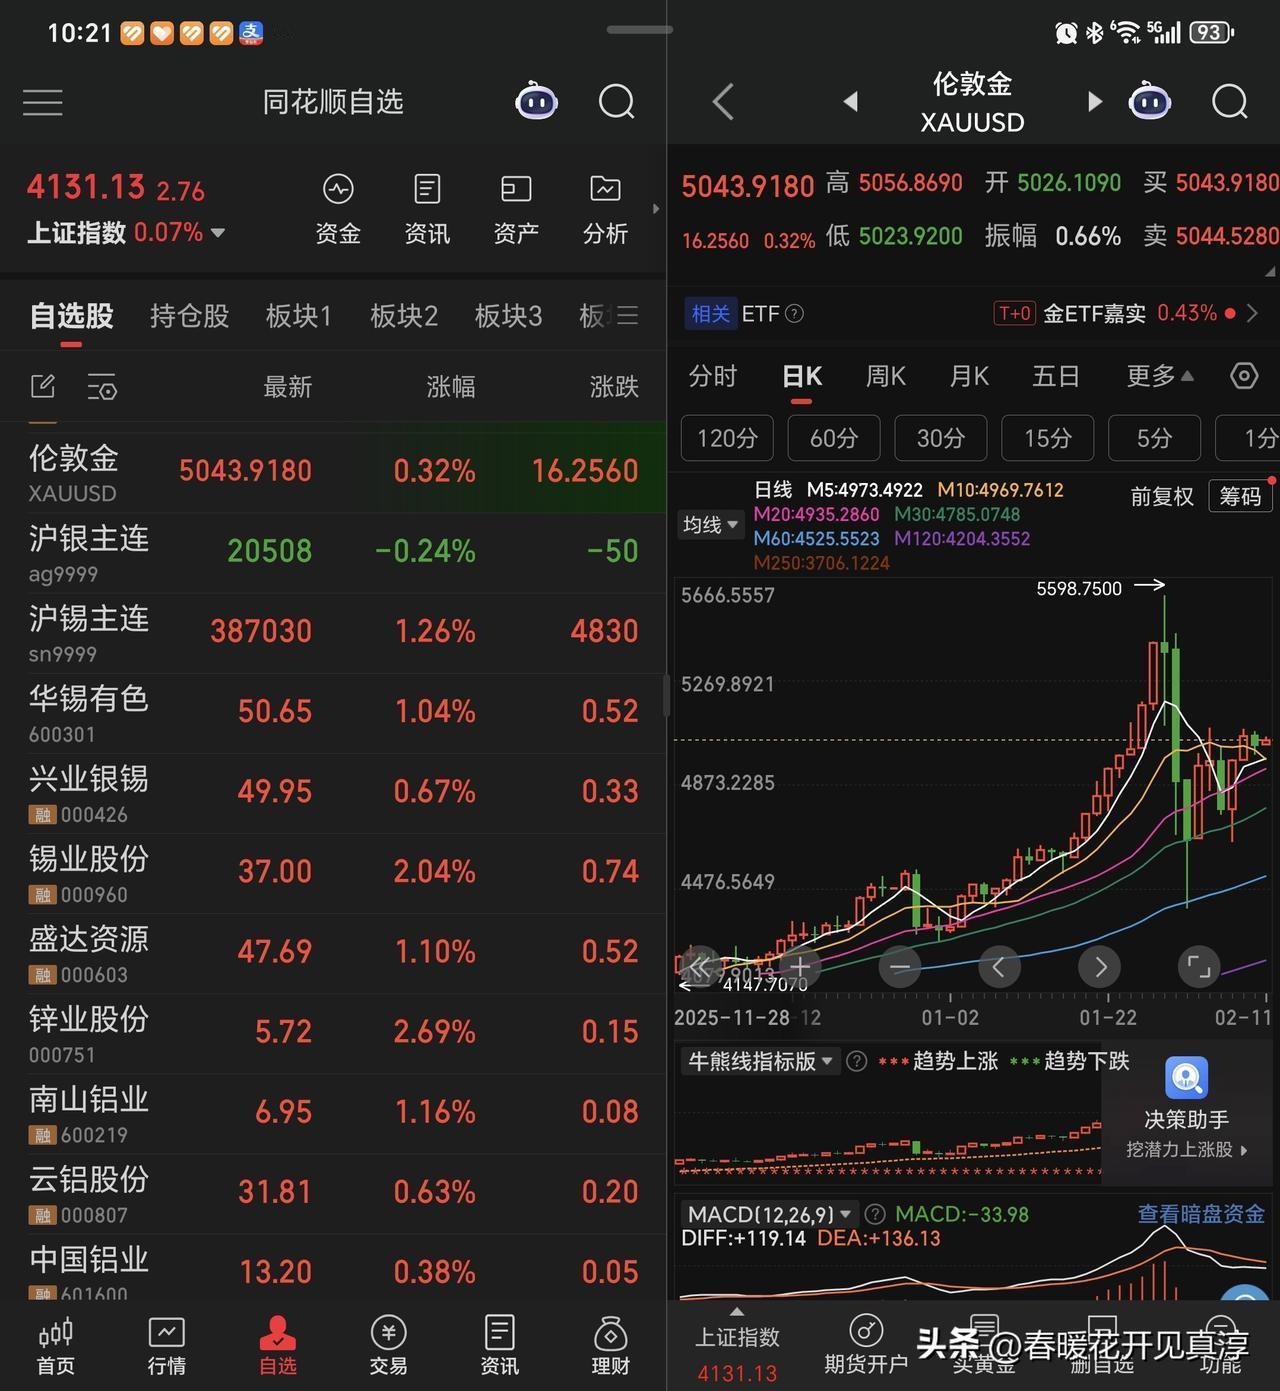Viewport: 1280px width, 1391px height.
Task: Expand the 上证指数 index dropdown arrow
Action: tap(217, 233)
